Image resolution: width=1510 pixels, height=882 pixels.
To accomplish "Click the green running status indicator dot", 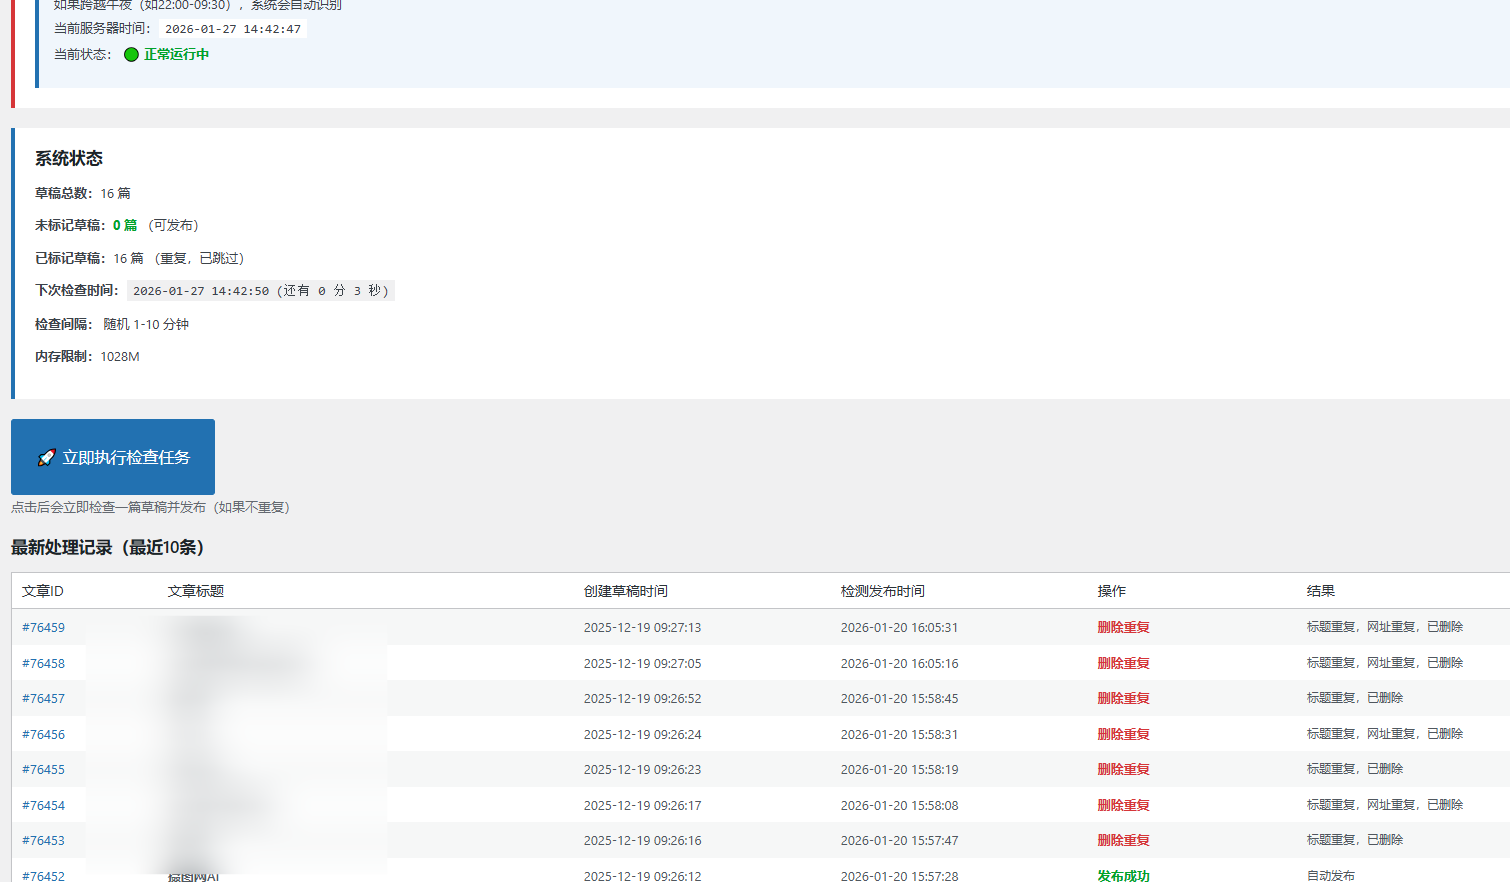I will point(131,55).
